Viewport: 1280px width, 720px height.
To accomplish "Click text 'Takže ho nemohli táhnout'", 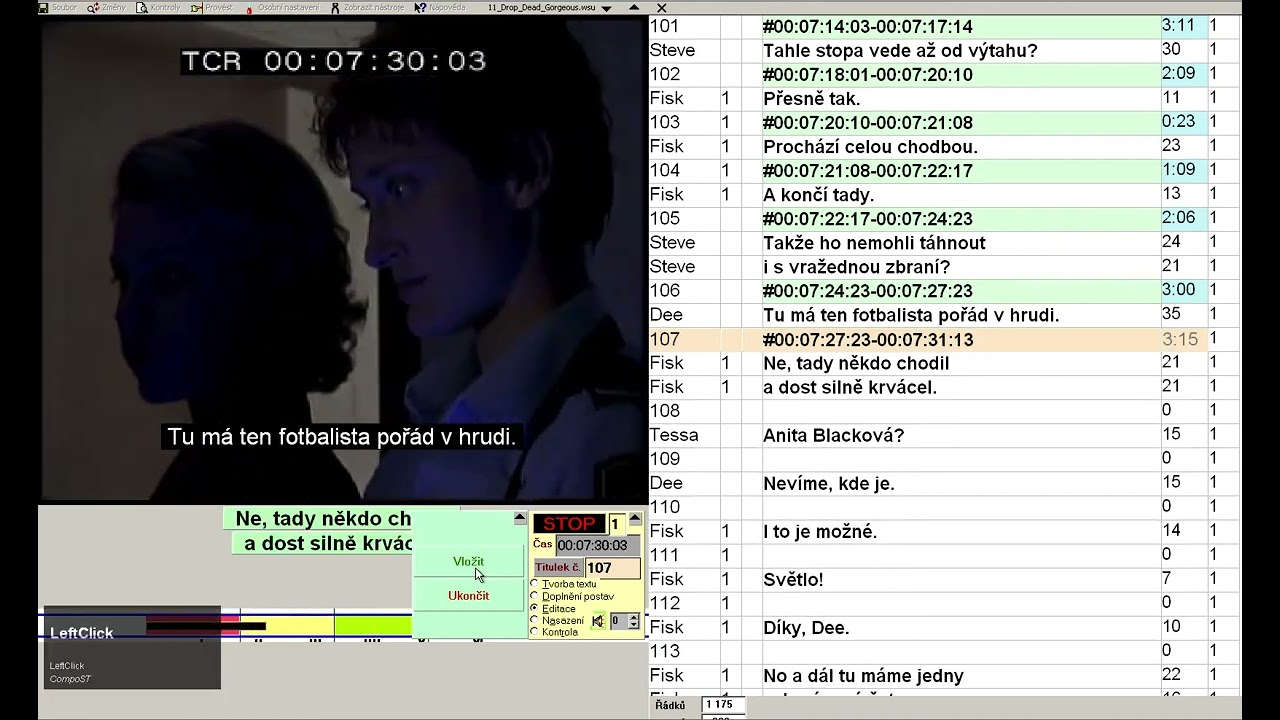I will click(x=874, y=243).
